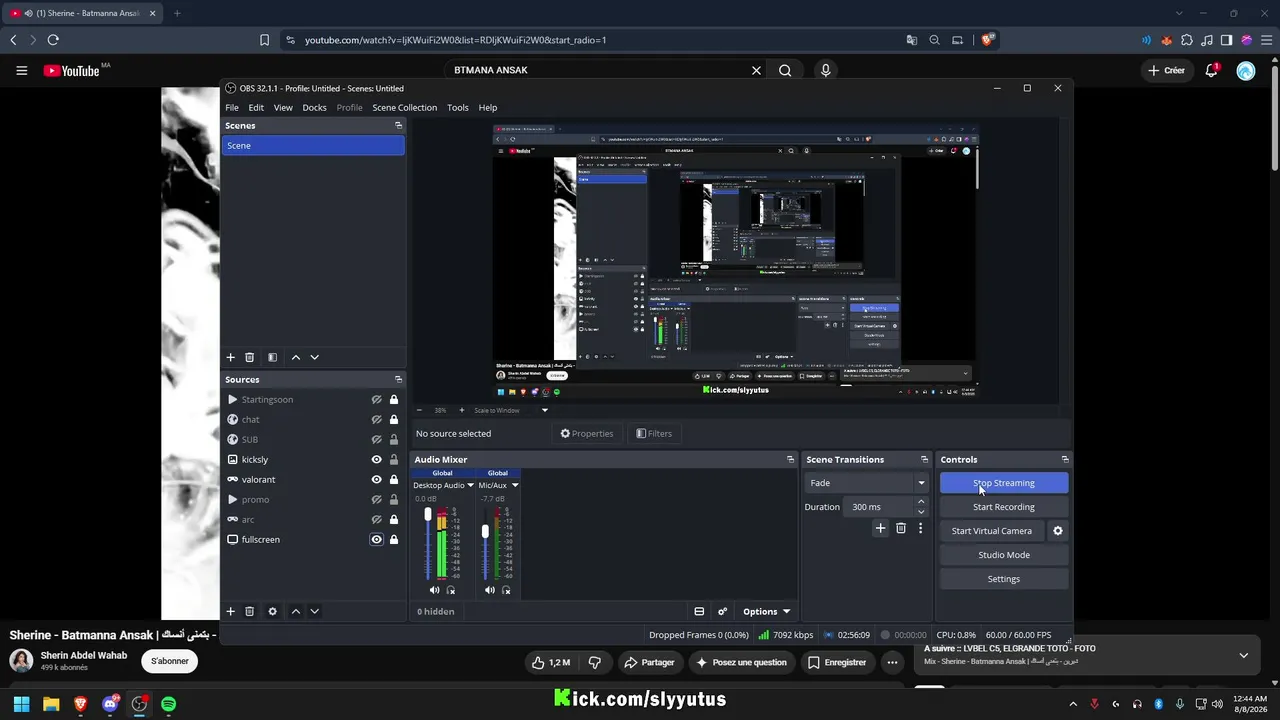
Task: Hide the valorant source
Action: tap(377, 479)
